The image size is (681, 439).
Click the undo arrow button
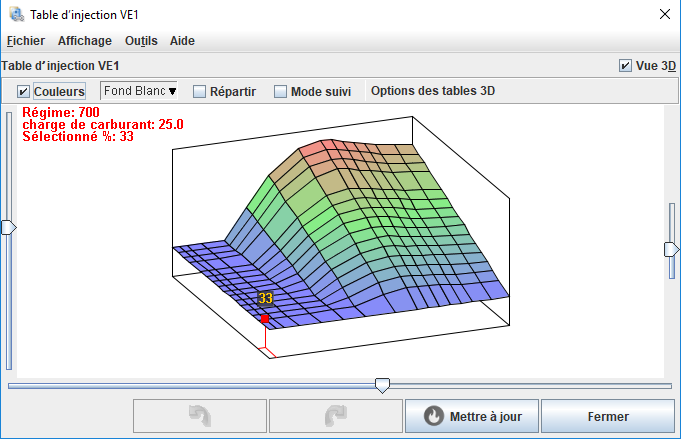pos(200,415)
